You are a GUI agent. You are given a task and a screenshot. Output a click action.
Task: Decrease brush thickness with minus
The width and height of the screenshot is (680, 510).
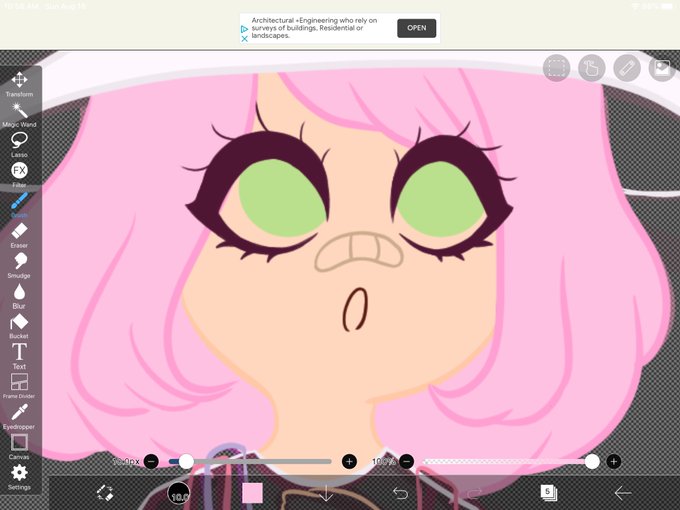[x=151, y=461]
